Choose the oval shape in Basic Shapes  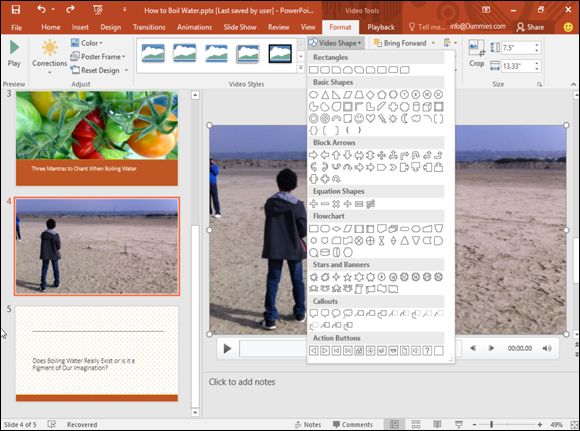pyautogui.click(x=314, y=95)
